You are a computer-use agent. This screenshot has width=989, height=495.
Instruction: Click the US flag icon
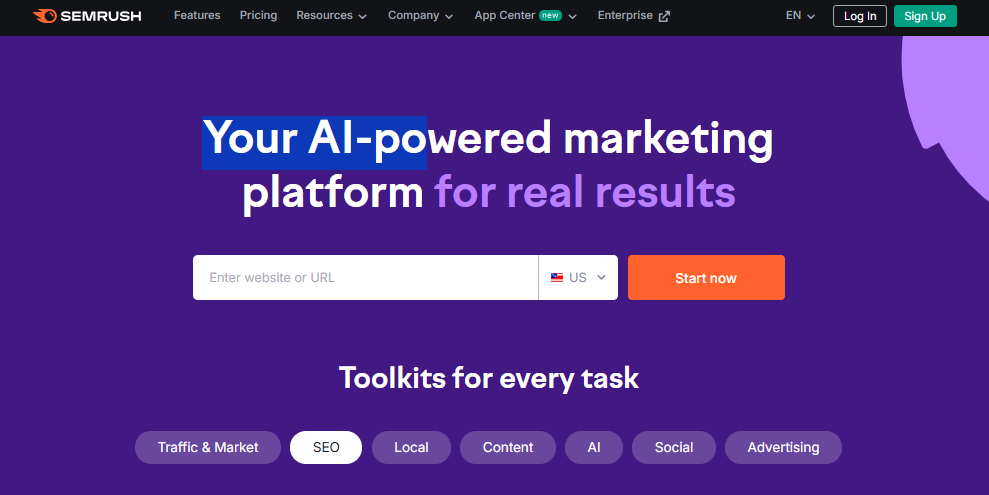(557, 277)
